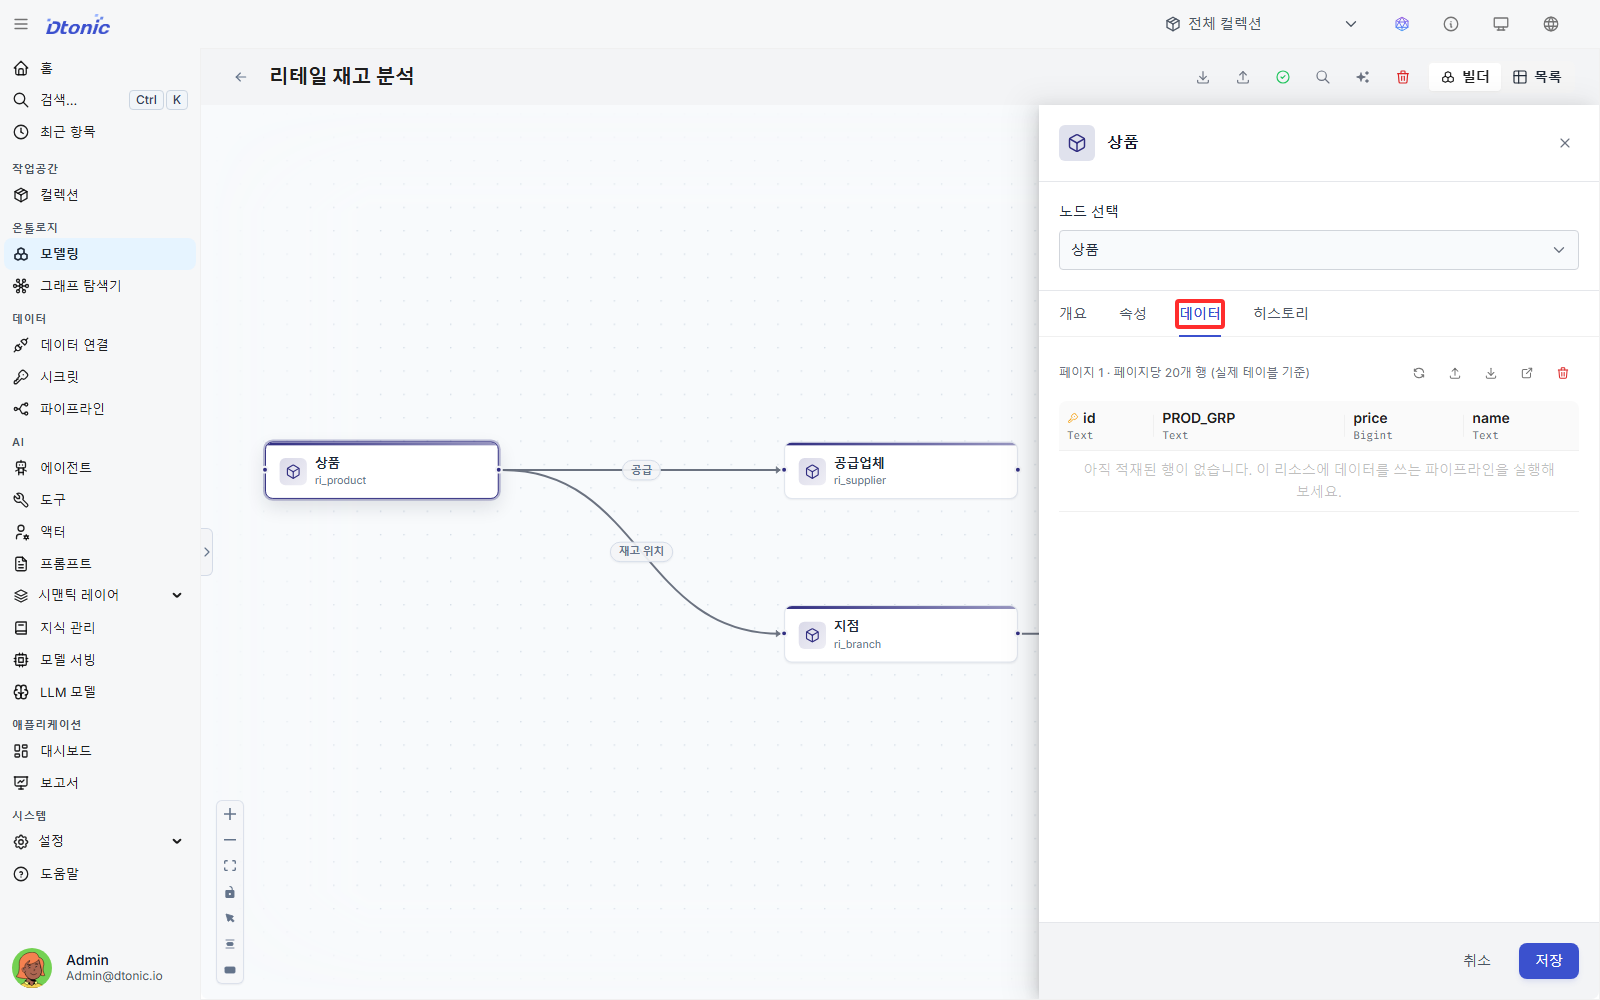
Task: Click the green check validation icon
Action: click(1283, 77)
